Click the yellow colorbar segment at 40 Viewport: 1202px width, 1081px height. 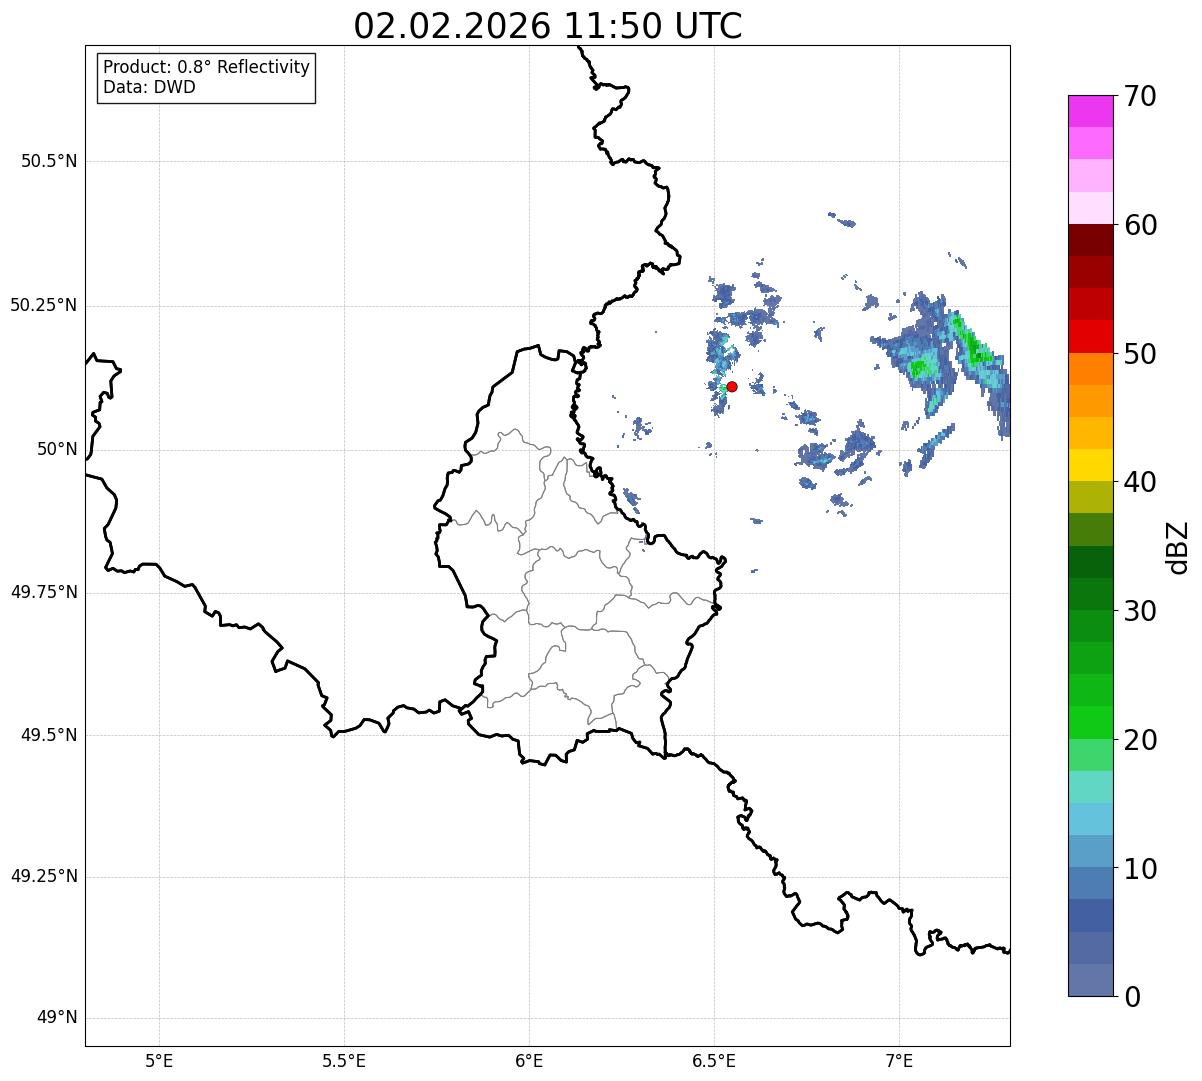coord(1091,466)
